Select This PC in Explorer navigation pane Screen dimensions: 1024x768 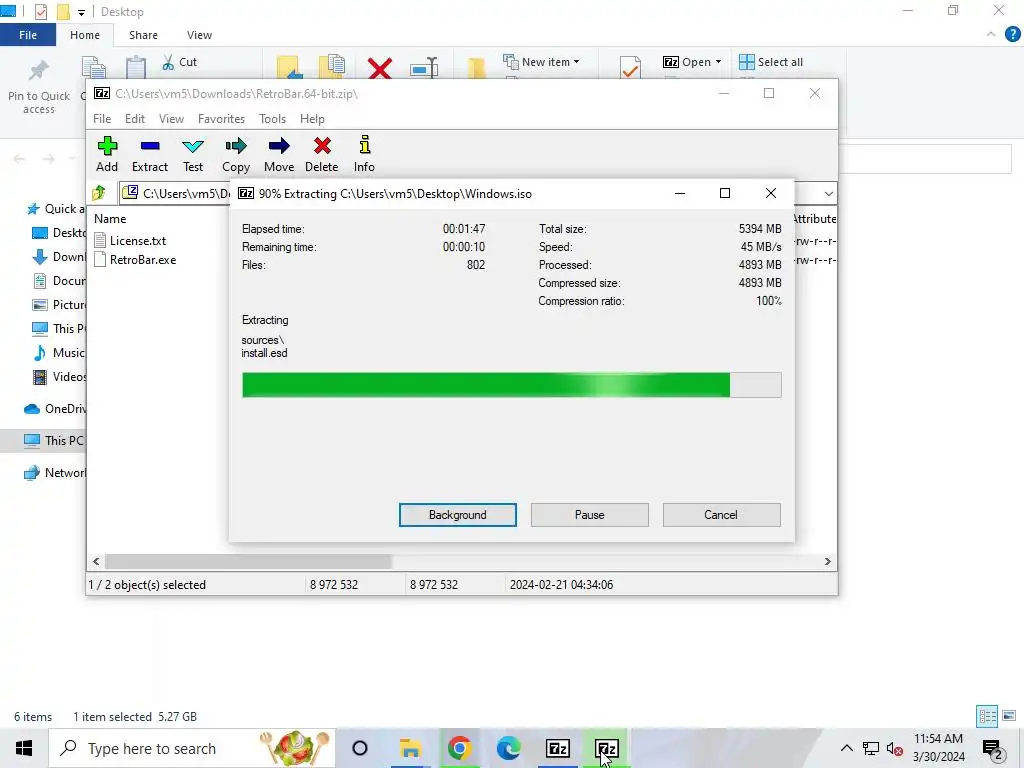[44, 440]
